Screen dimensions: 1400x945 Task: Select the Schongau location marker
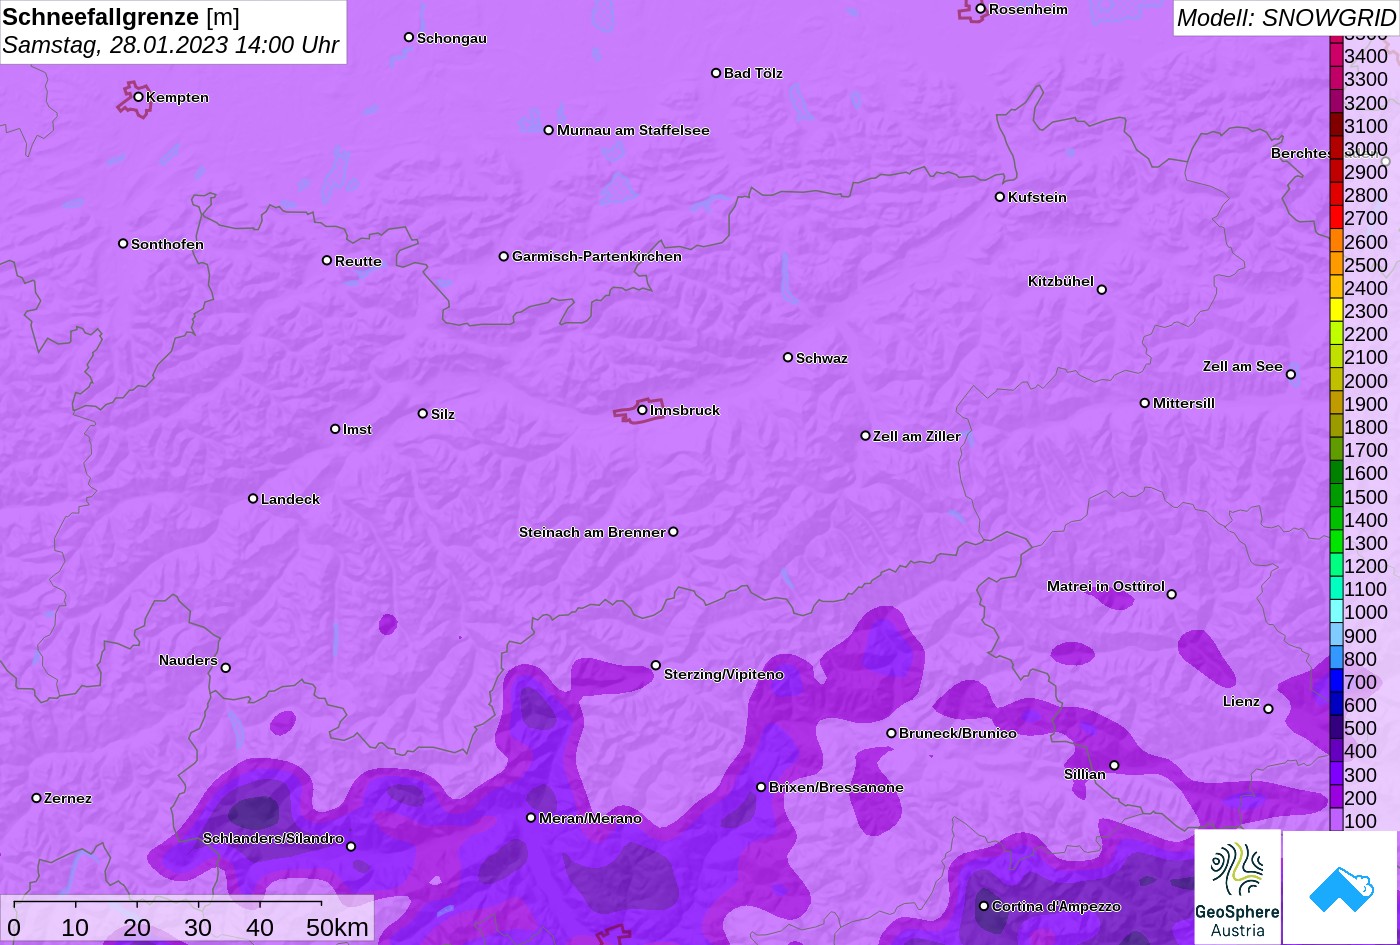coord(409,37)
